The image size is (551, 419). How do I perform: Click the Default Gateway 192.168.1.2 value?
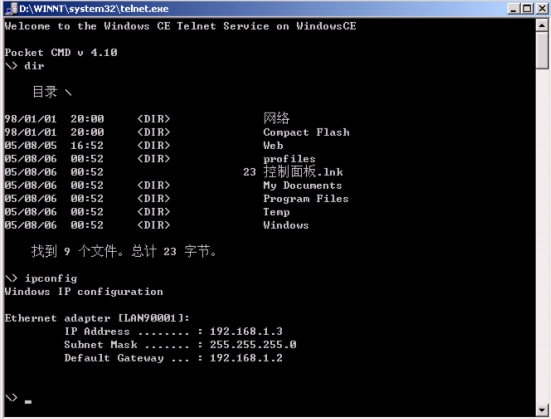pyautogui.click(x=246, y=358)
